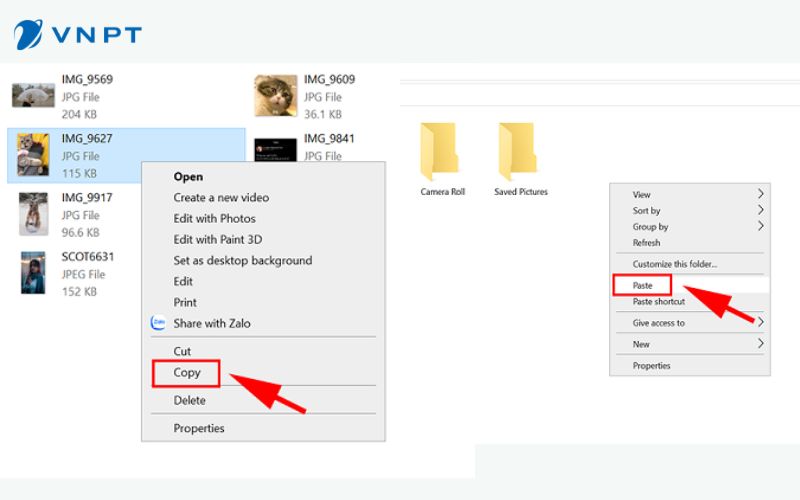Choose Properties in the folder context menu
Viewport: 800px width, 500px height.
[652, 366]
